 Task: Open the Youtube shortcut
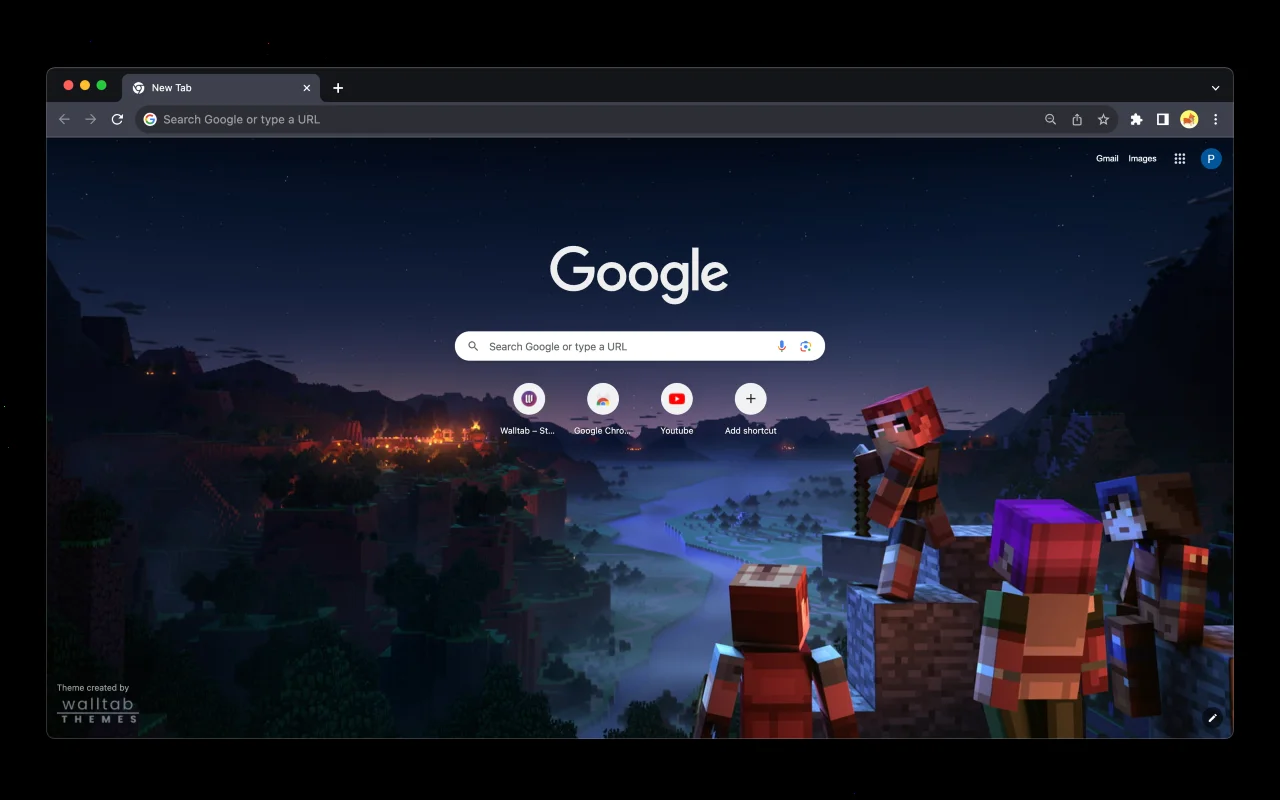[677, 409]
